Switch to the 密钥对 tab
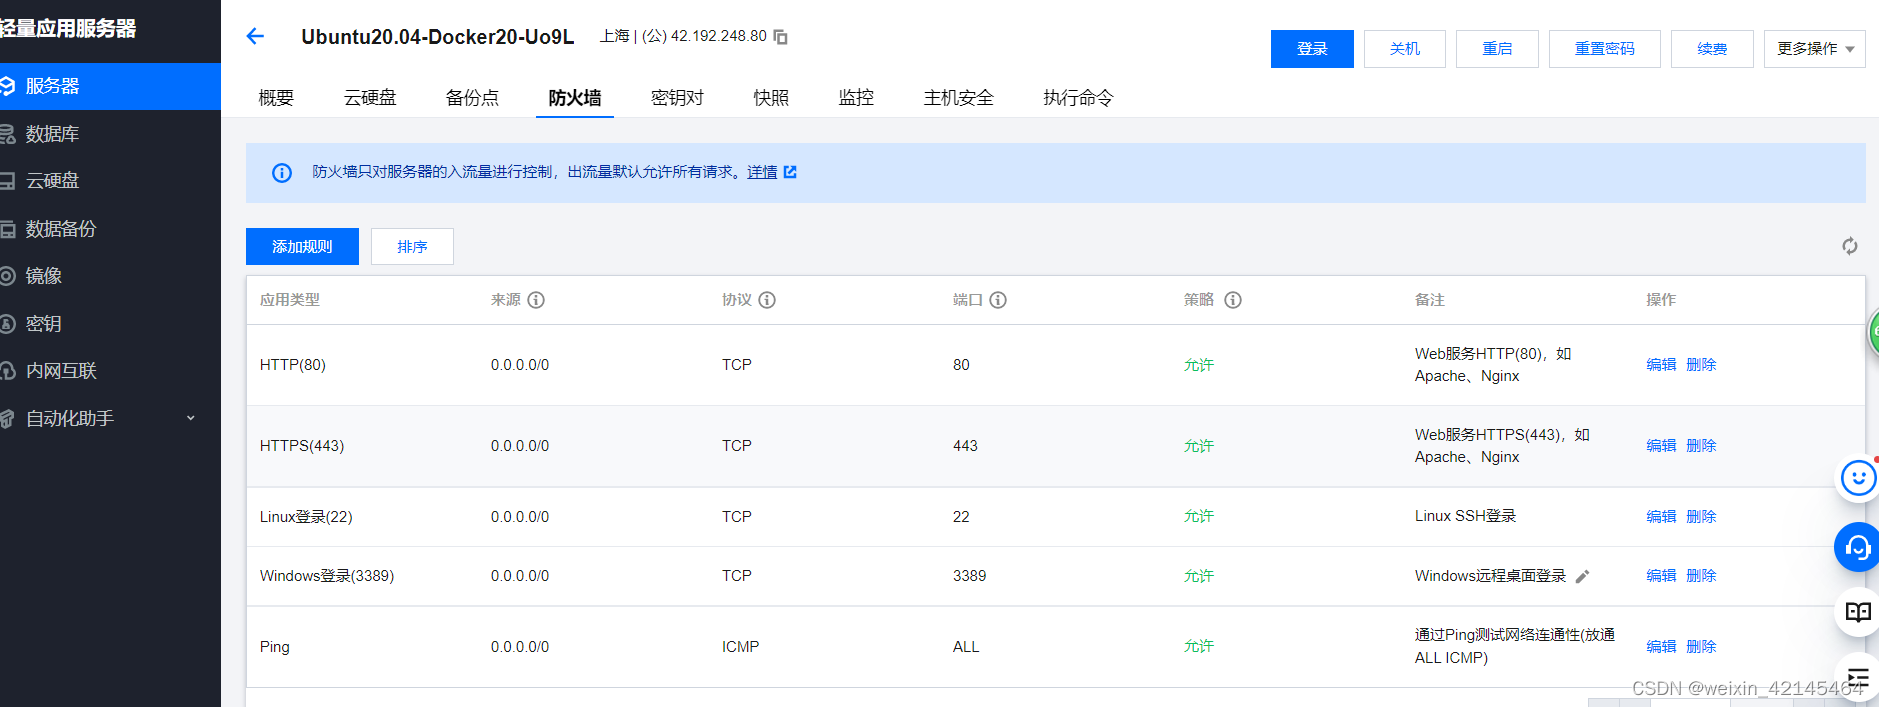Image resolution: width=1879 pixels, height=707 pixels. pyautogui.click(x=677, y=98)
